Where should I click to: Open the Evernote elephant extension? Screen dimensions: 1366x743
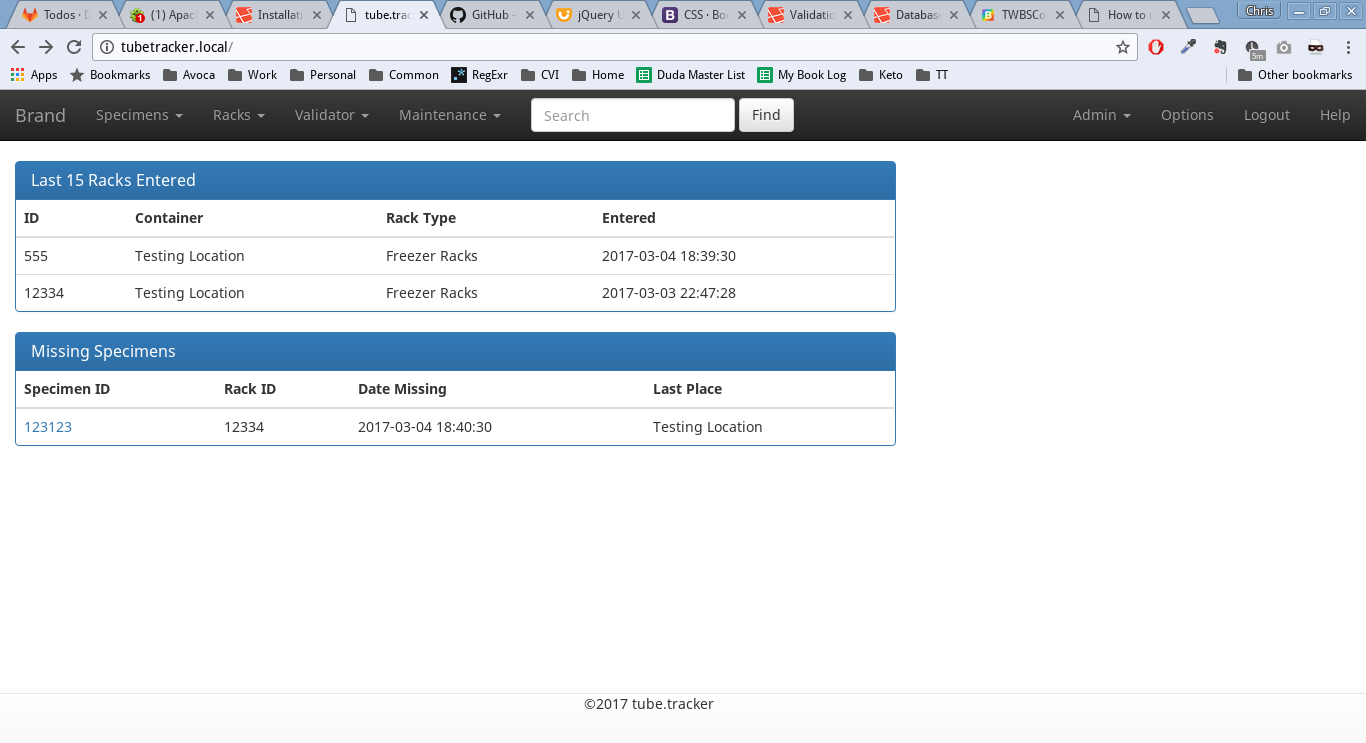(1220, 47)
